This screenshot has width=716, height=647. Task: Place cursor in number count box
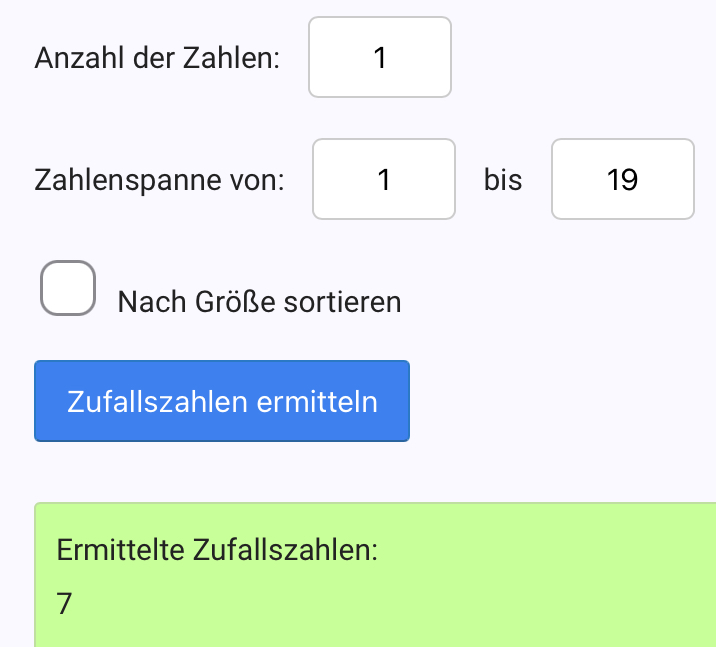click(x=380, y=57)
